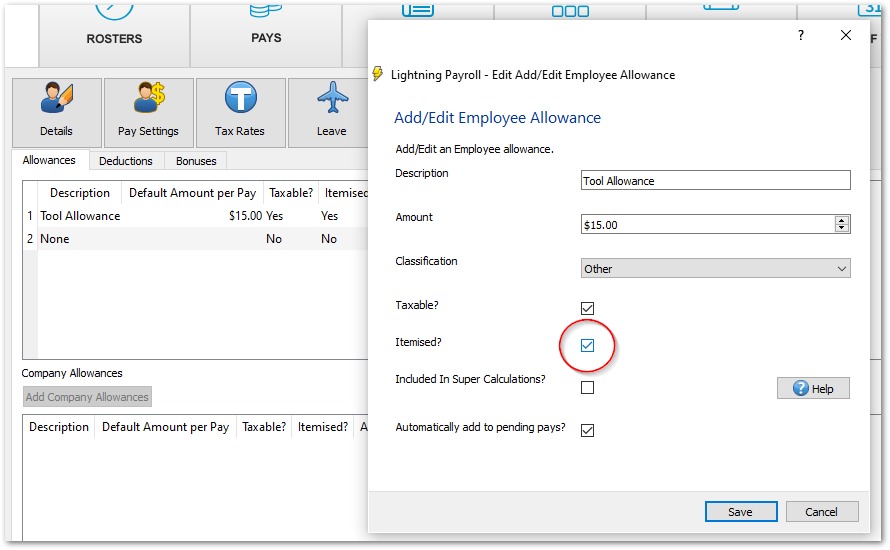Select the None allowance row
Screen dimensions: 890x550
coord(196,238)
